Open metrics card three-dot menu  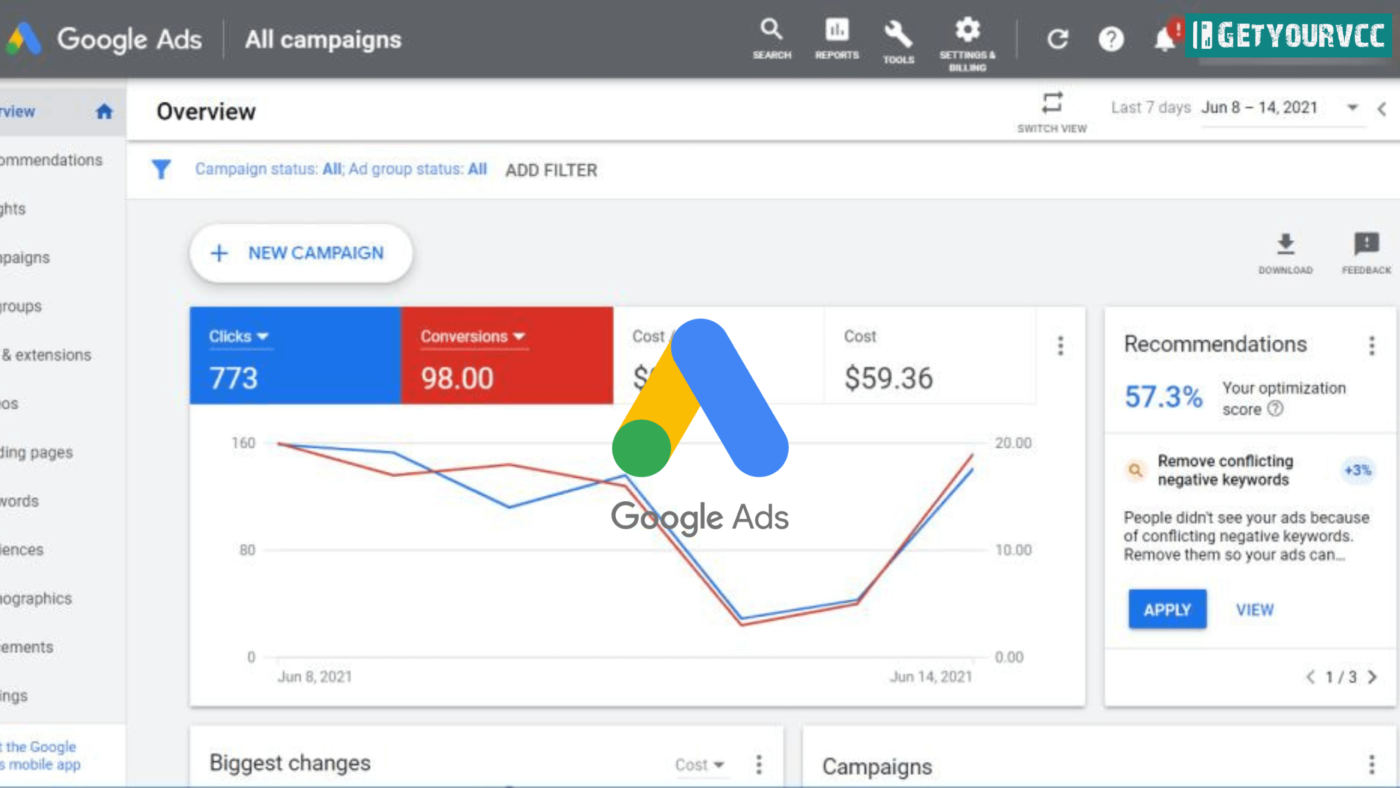(x=1060, y=346)
